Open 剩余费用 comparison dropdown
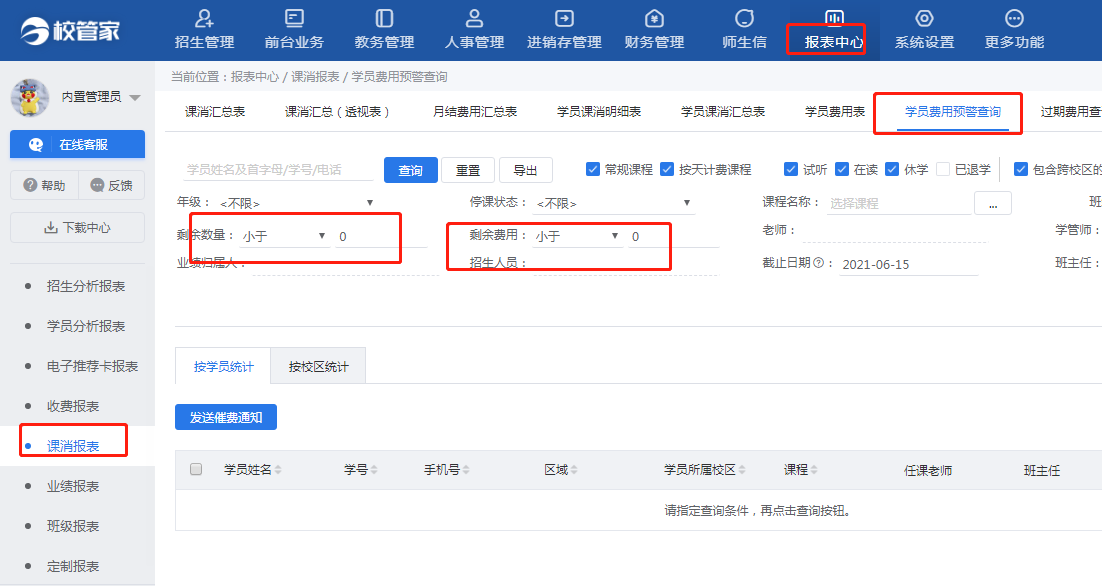This screenshot has width=1102, height=586. coord(577,236)
